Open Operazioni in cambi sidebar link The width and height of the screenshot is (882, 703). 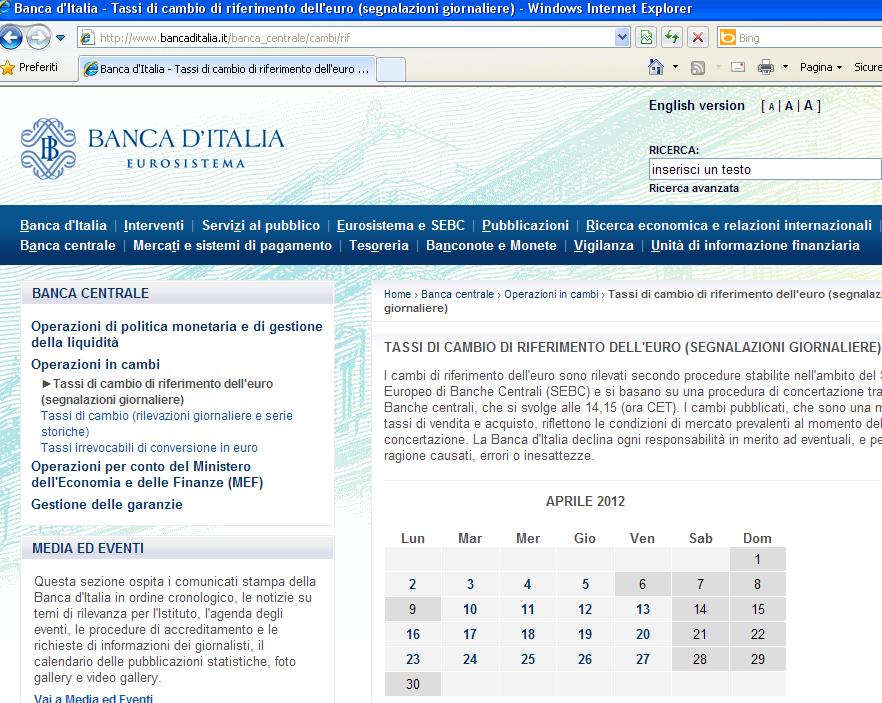click(x=96, y=364)
